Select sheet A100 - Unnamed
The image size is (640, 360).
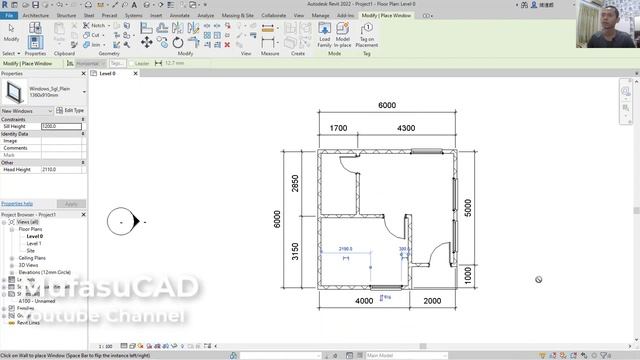click(37, 301)
